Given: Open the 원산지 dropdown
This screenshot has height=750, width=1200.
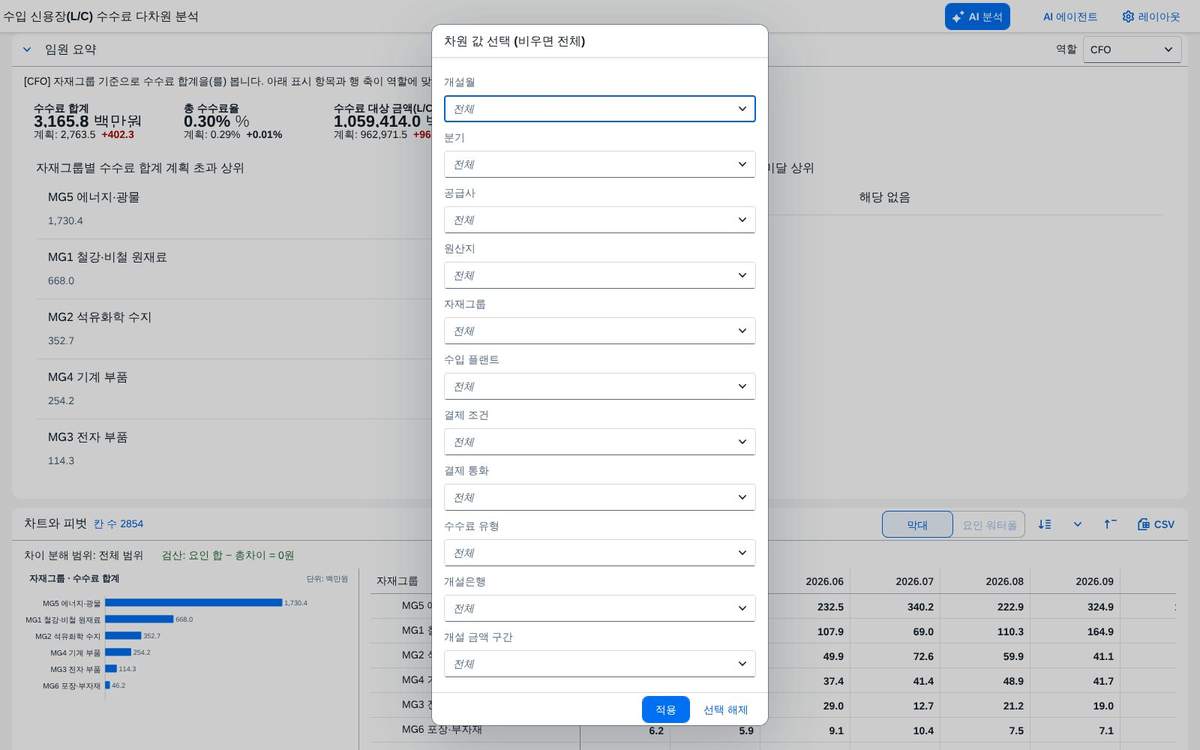Looking at the screenshot, I should point(599,275).
